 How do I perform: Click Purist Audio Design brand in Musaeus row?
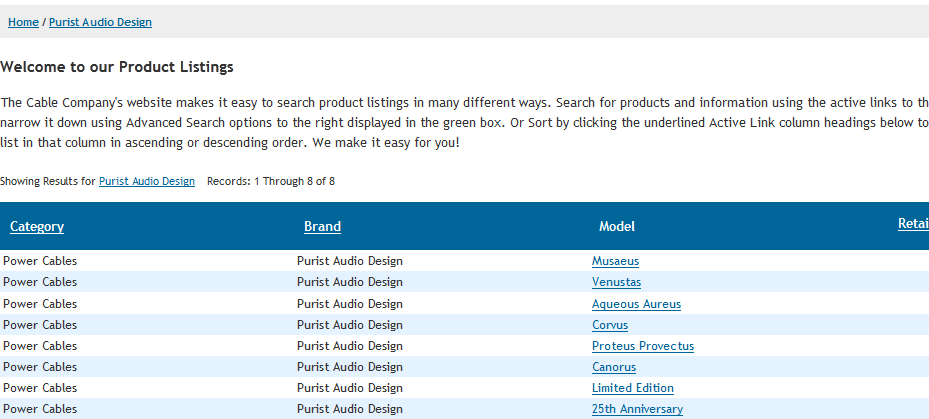pyautogui.click(x=350, y=261)
